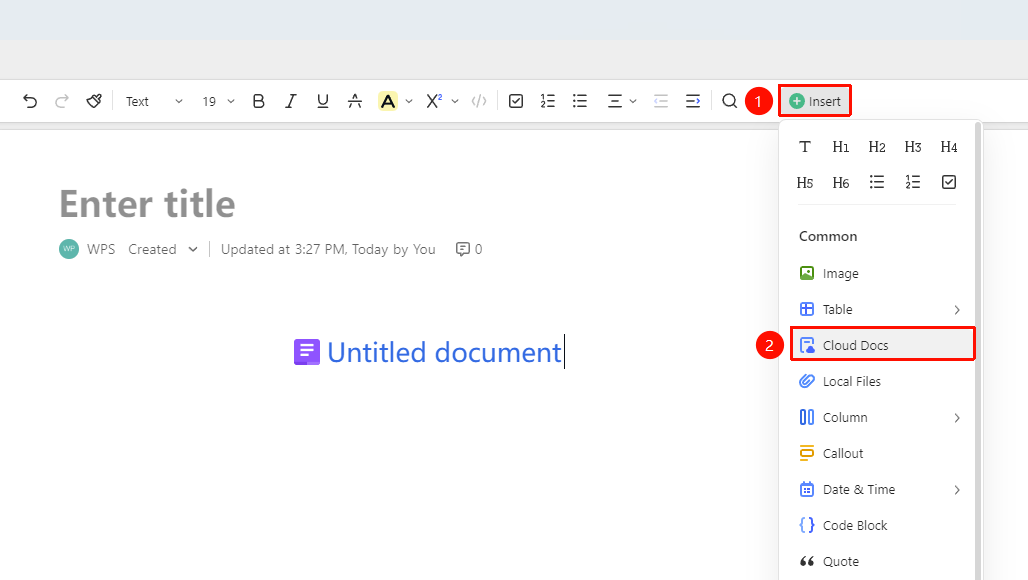
Task: Choose Heading 2 in Insert menu
Action: tap(877, 147)
